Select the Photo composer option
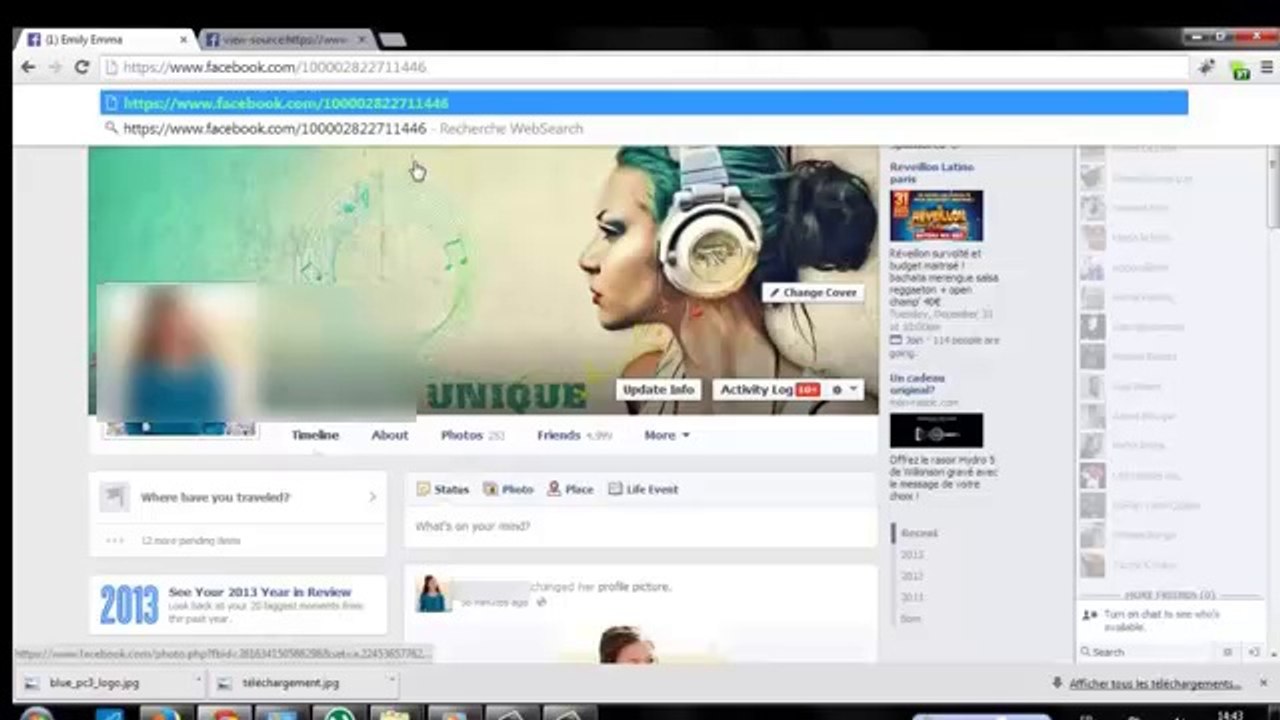The width and height of the screenshot is (1280, 720). click(508, 489)
